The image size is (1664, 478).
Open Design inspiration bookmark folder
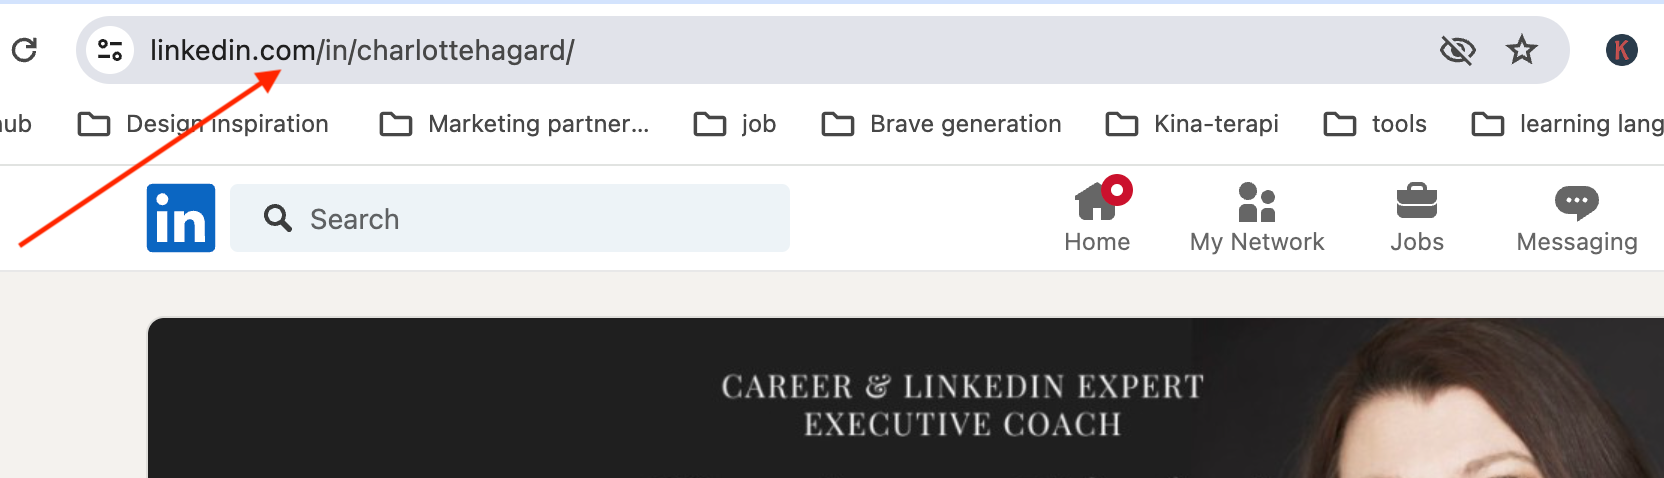coord(204,124)
